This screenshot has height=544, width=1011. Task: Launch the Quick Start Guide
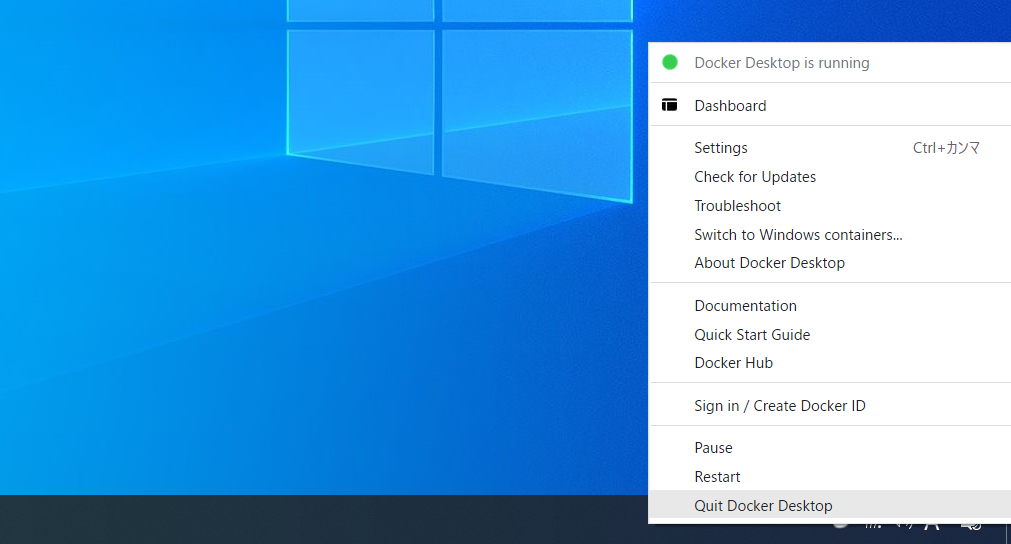[x=830, y=335]
